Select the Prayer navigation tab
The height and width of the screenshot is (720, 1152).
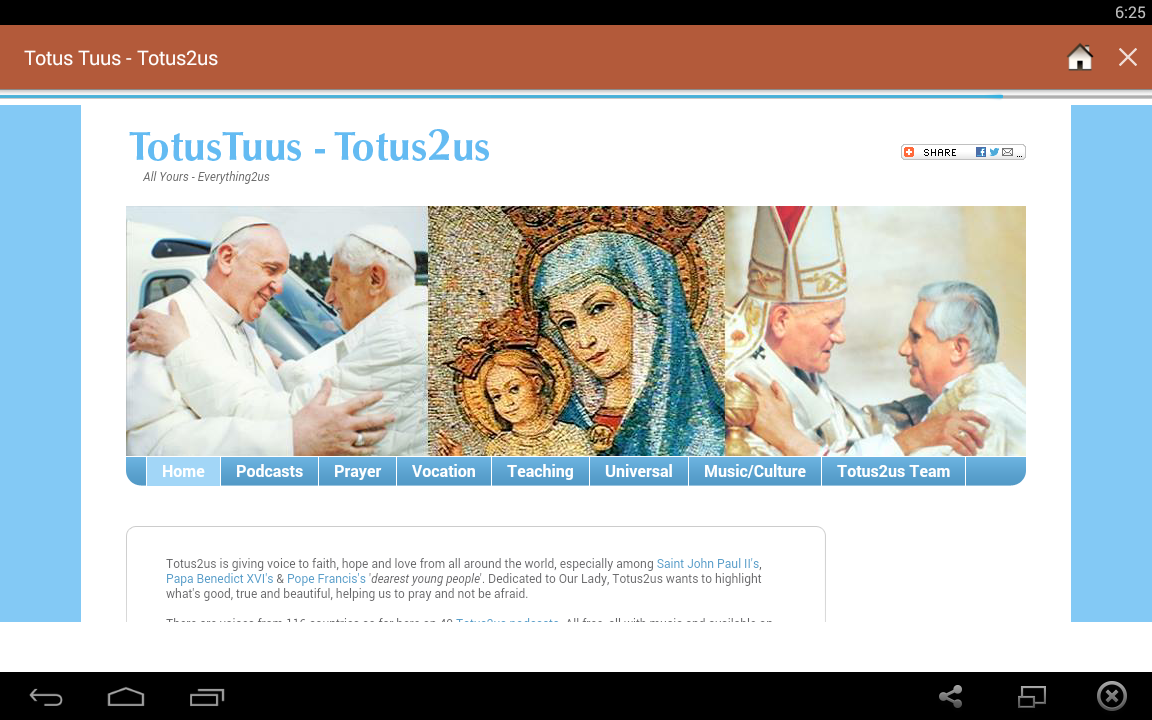click(358, 472)
